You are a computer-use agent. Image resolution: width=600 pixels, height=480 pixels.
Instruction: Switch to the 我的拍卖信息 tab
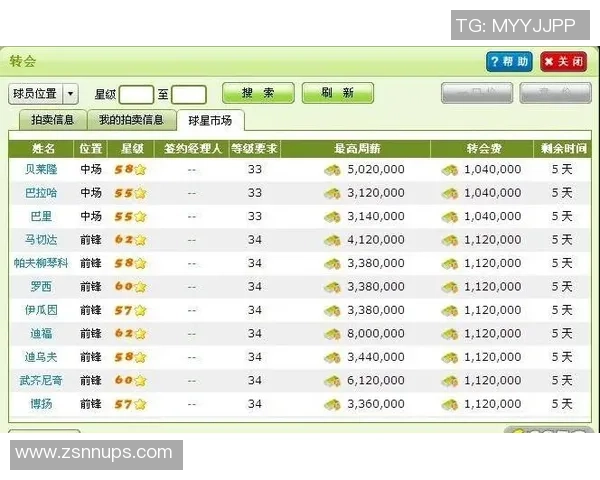[130, 121]
